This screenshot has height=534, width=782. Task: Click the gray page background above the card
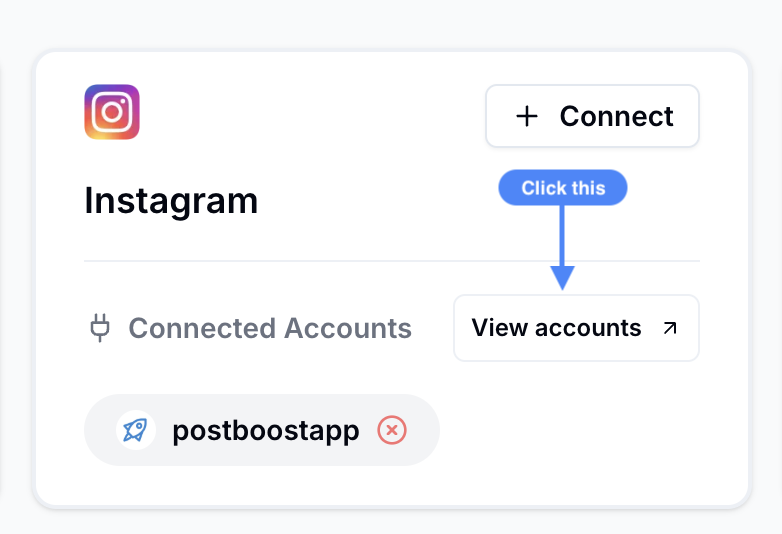point(391,22)
